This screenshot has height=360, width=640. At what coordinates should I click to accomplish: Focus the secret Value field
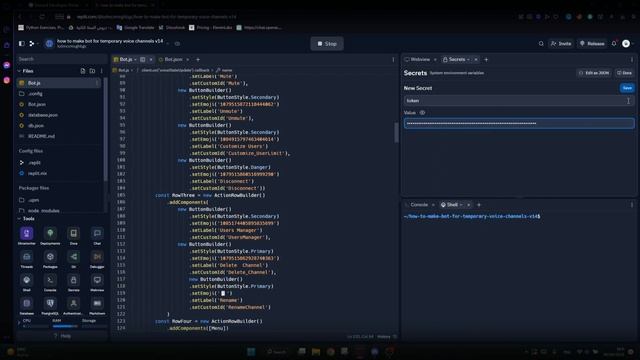click(519, 123)
